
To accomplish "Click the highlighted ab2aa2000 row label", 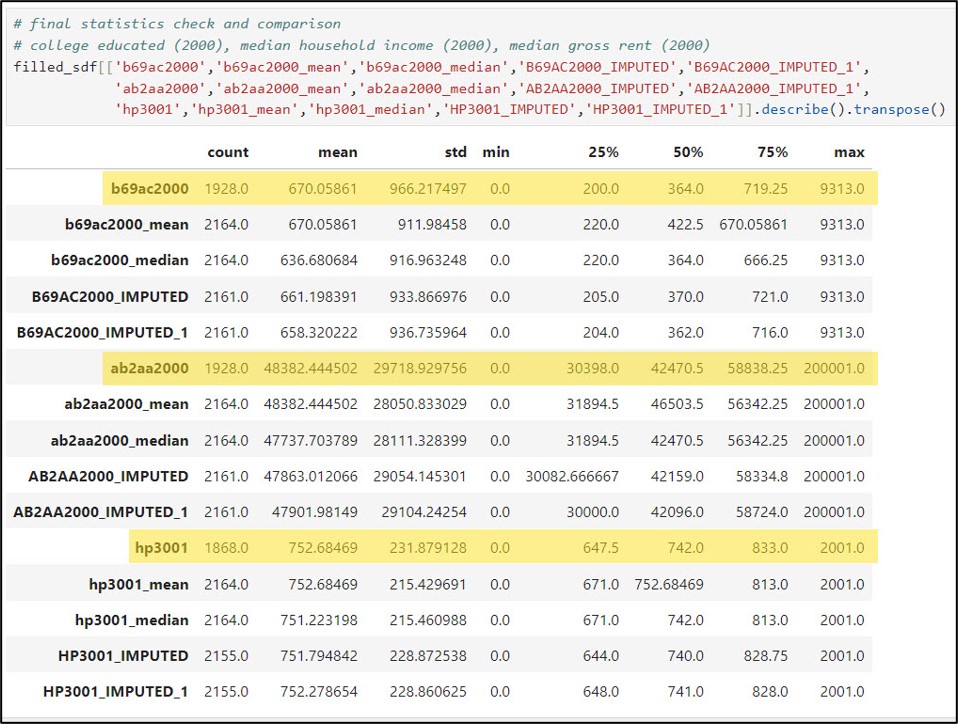I will pyautogui.click(x=149, y=368).
